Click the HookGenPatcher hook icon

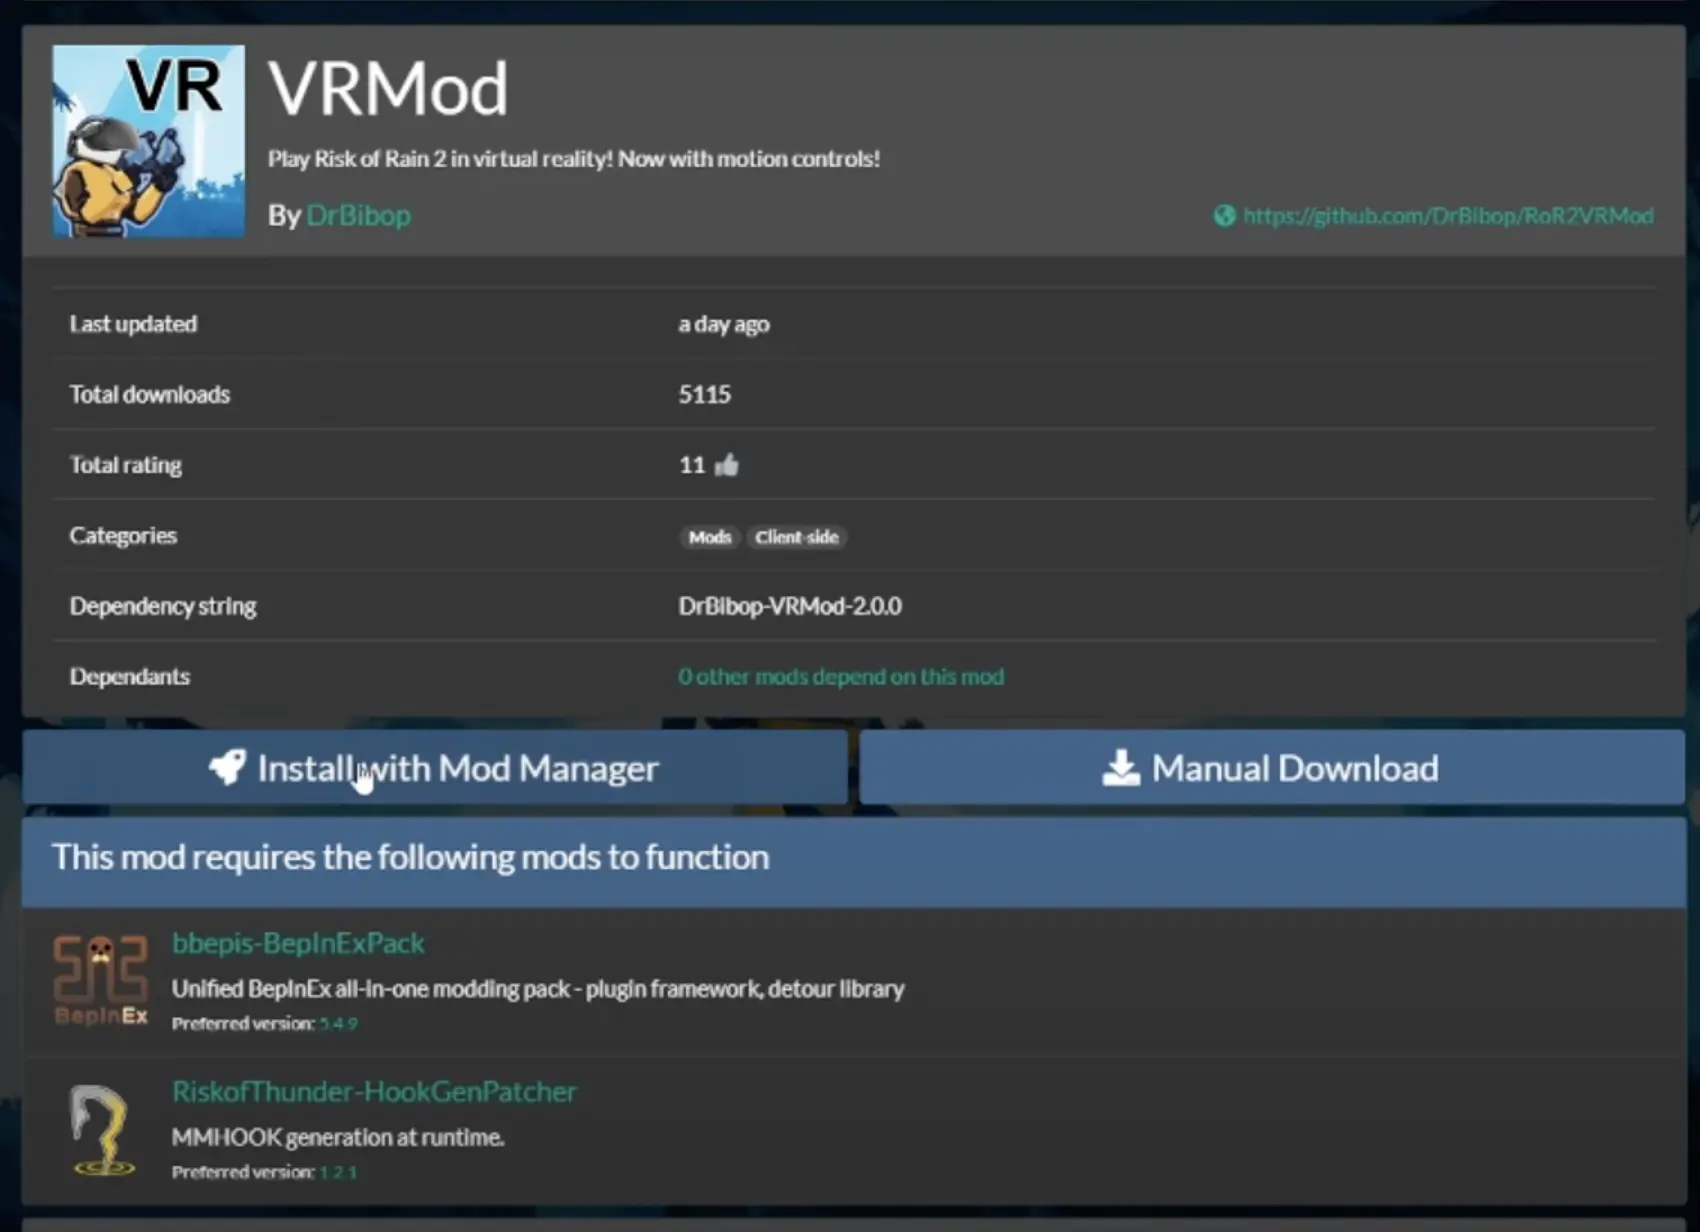click(x=101, y=1129)
